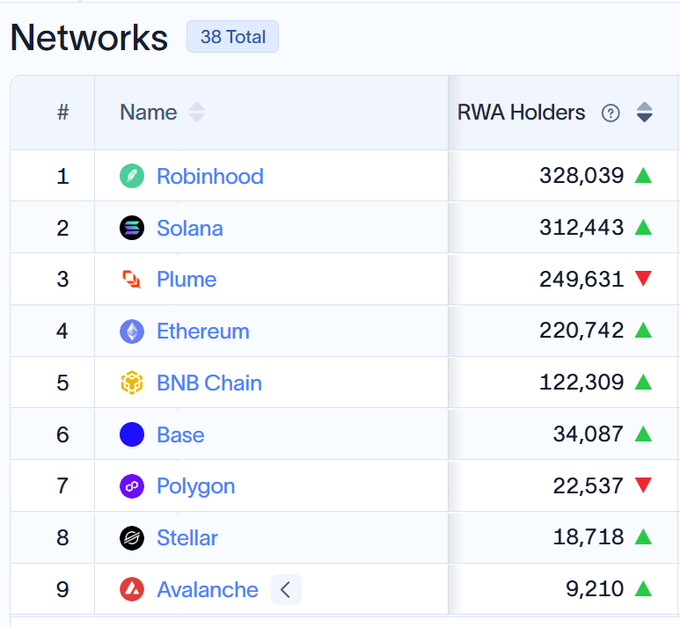Click the Solana logo icon

(132, 228)
